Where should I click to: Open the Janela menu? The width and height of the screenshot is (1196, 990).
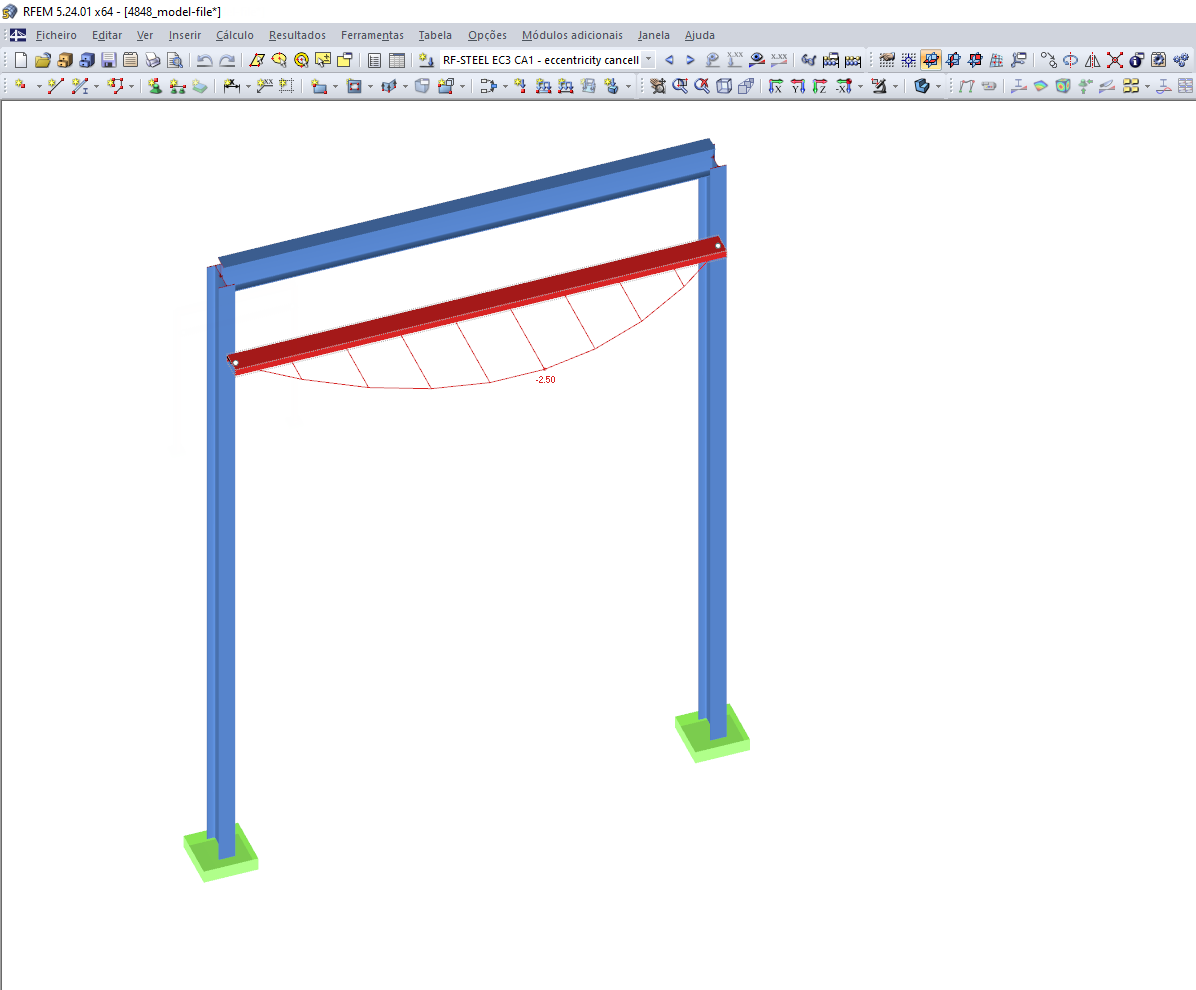click(654, 35)
